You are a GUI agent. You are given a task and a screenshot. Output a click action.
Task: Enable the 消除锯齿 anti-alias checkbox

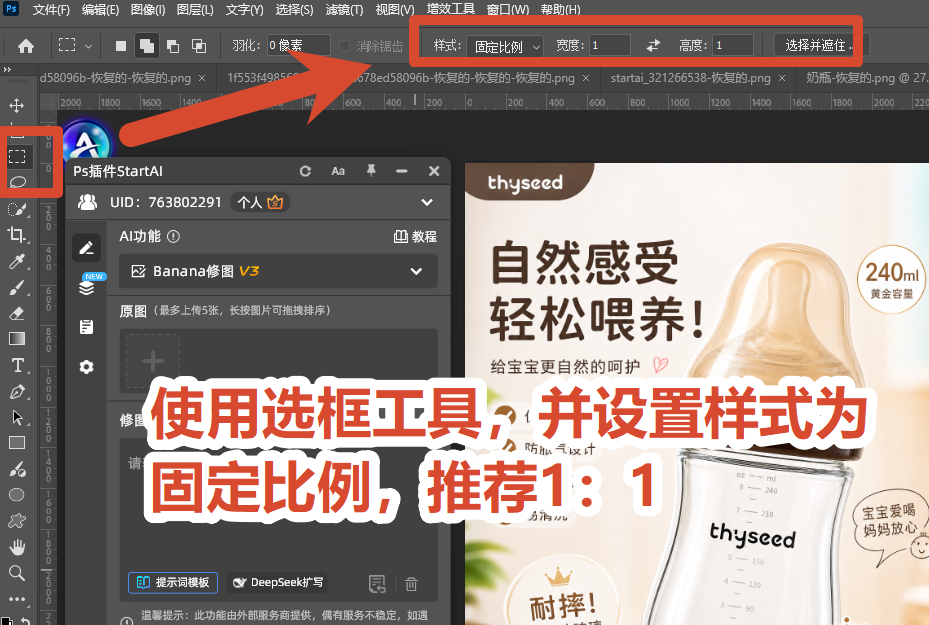pyautogui.click(x=344, y=46)
